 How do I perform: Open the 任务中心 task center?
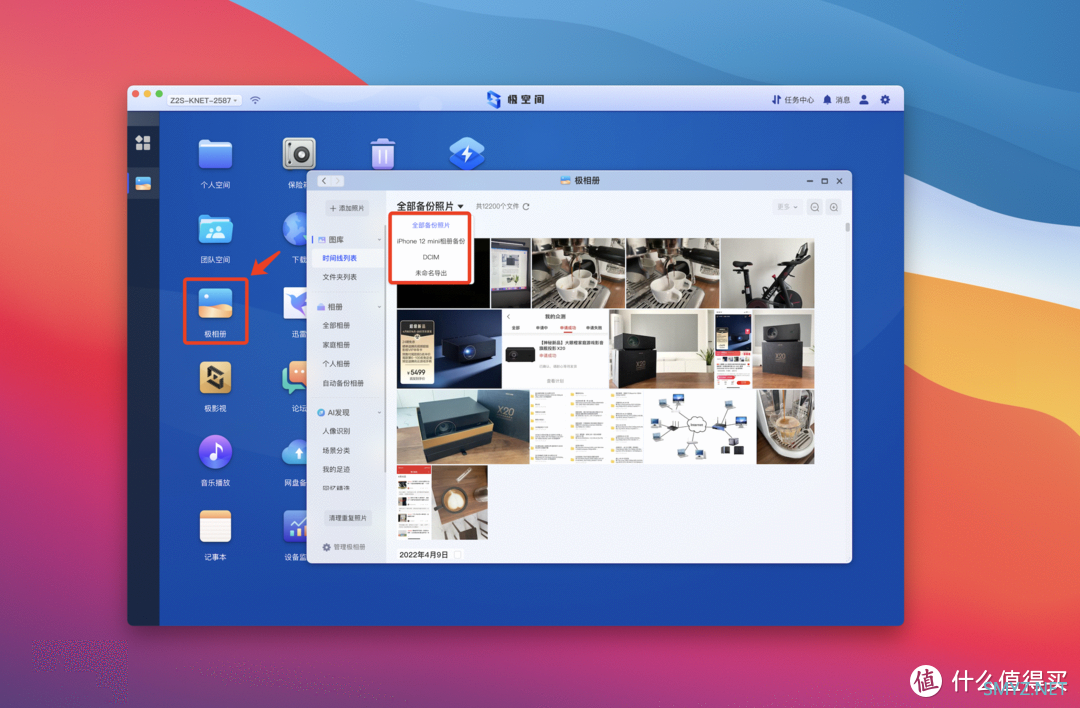pyautogui.click(x=792, y=100)
